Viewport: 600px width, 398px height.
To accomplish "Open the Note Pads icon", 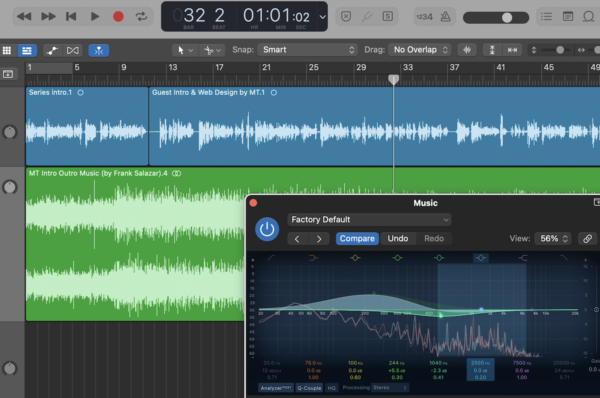I will pos(568,16).
